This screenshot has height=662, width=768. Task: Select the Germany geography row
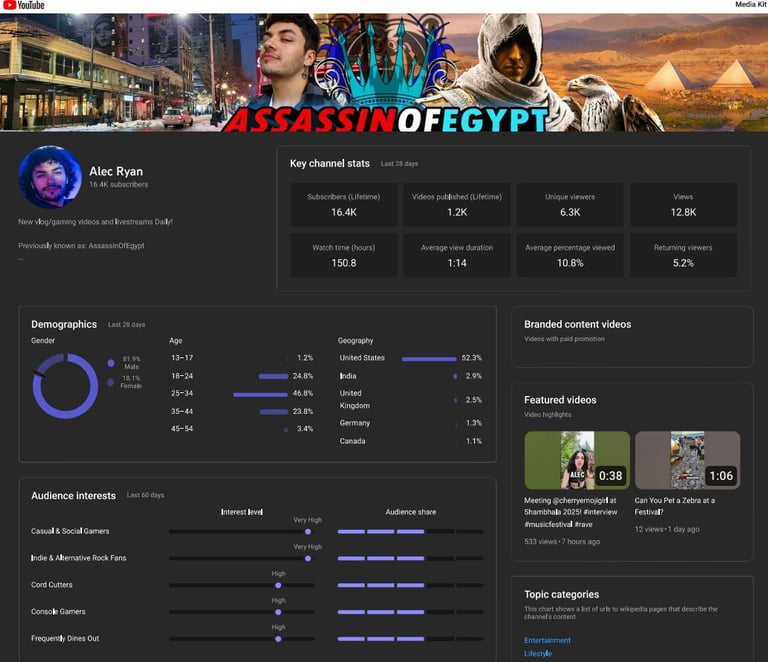(410, 423)
